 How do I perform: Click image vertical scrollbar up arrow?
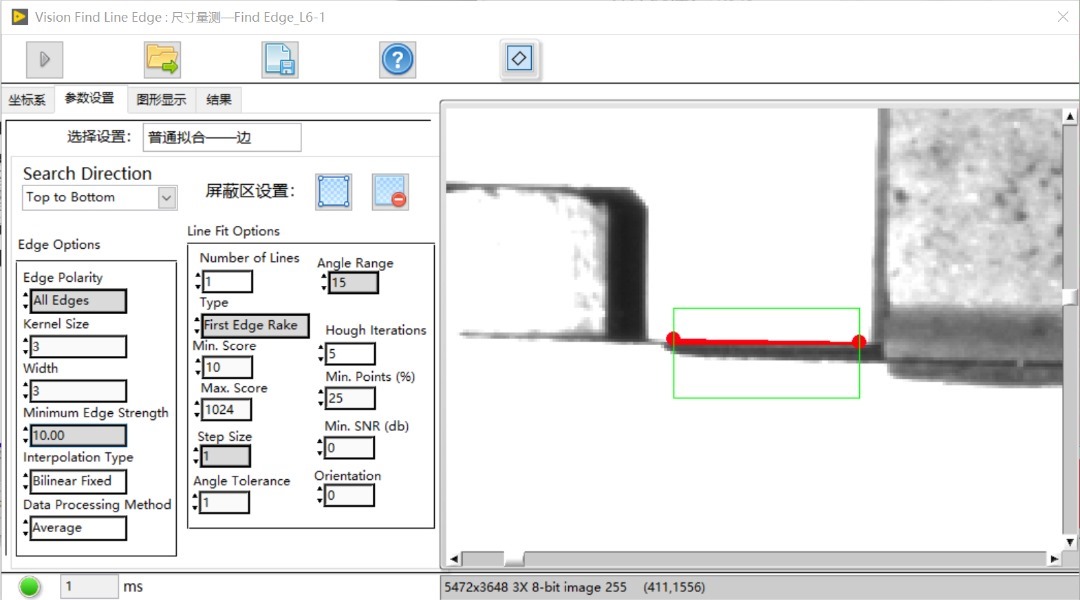1070,116
